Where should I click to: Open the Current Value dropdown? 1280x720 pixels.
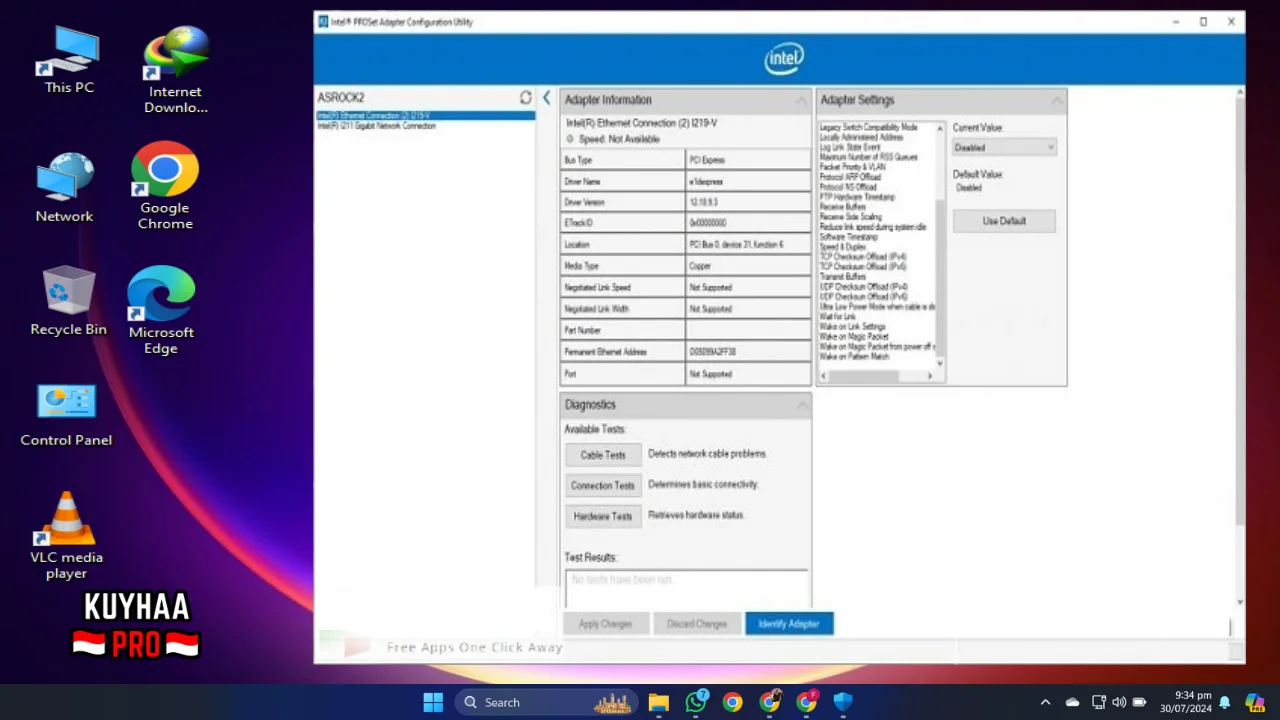[x=1004, y=147]
